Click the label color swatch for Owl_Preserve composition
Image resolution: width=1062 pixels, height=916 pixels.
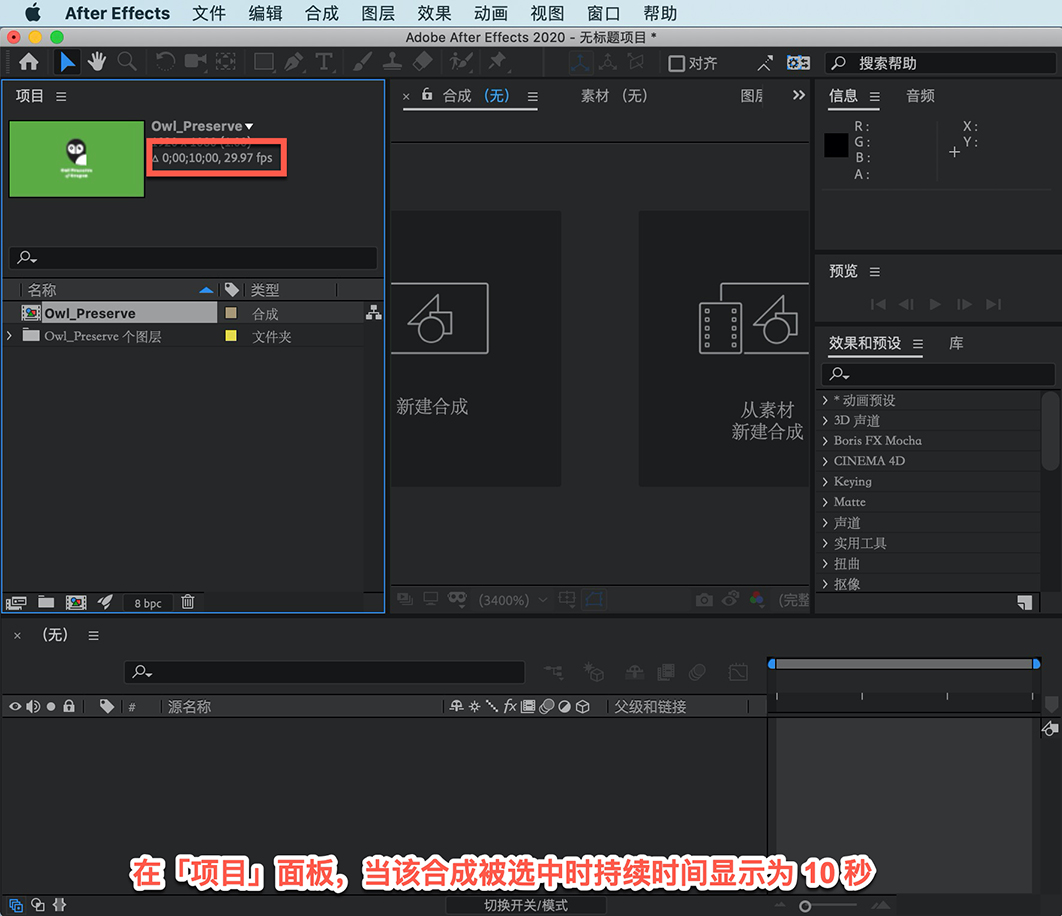click(231, 312)
